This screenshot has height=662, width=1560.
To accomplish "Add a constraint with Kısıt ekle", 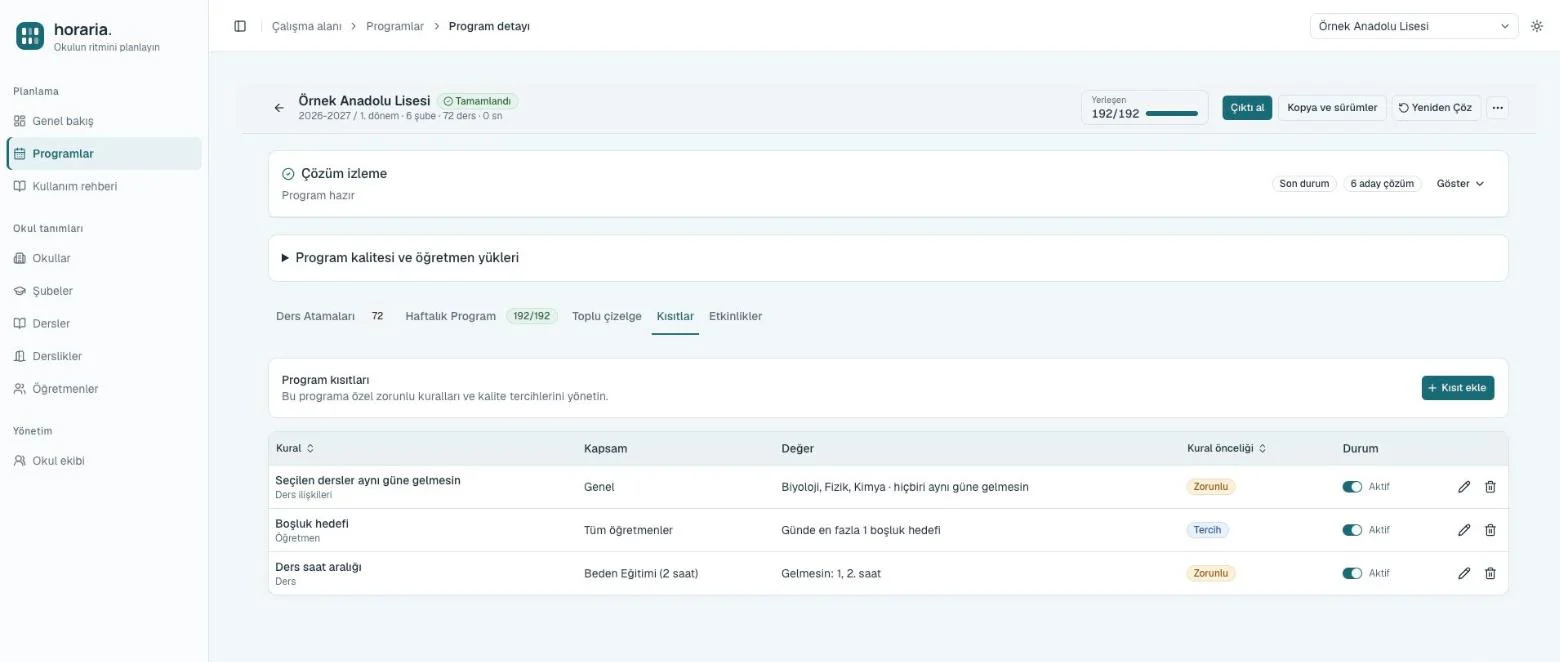I will coord(1458,388).
